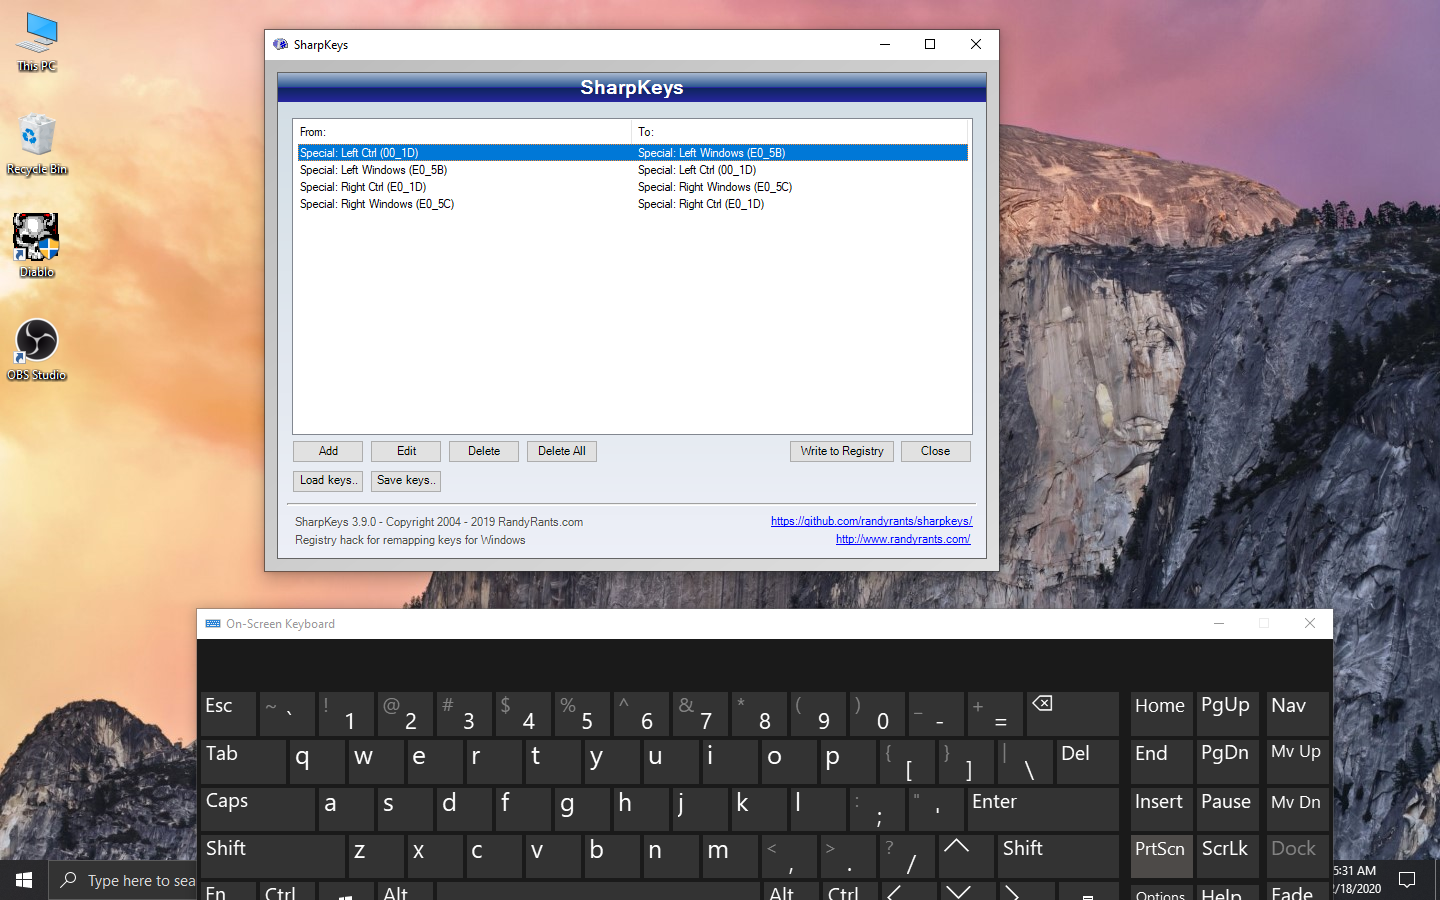Click the Delete All button

click(562, 451)
